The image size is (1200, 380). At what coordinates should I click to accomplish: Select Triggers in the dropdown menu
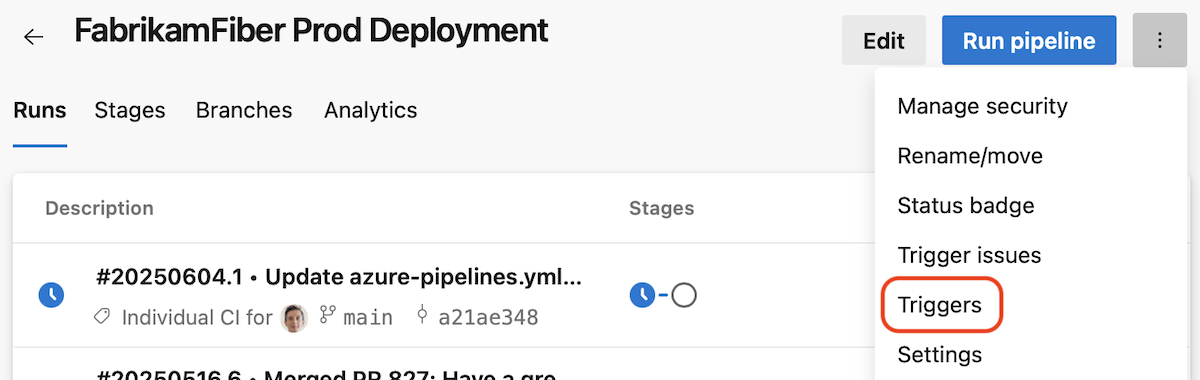940,305
